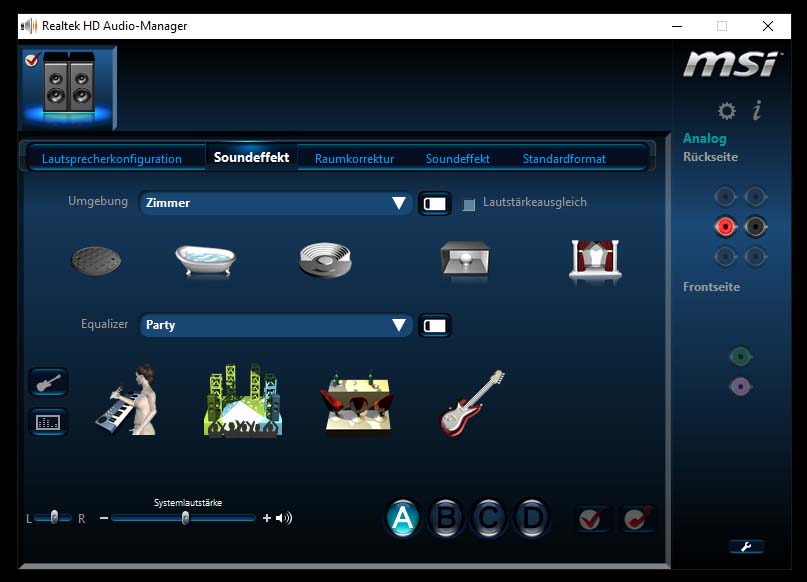
Task: Open the info 'i' icon
Action: pyautogui.click(x=757, y=110)
